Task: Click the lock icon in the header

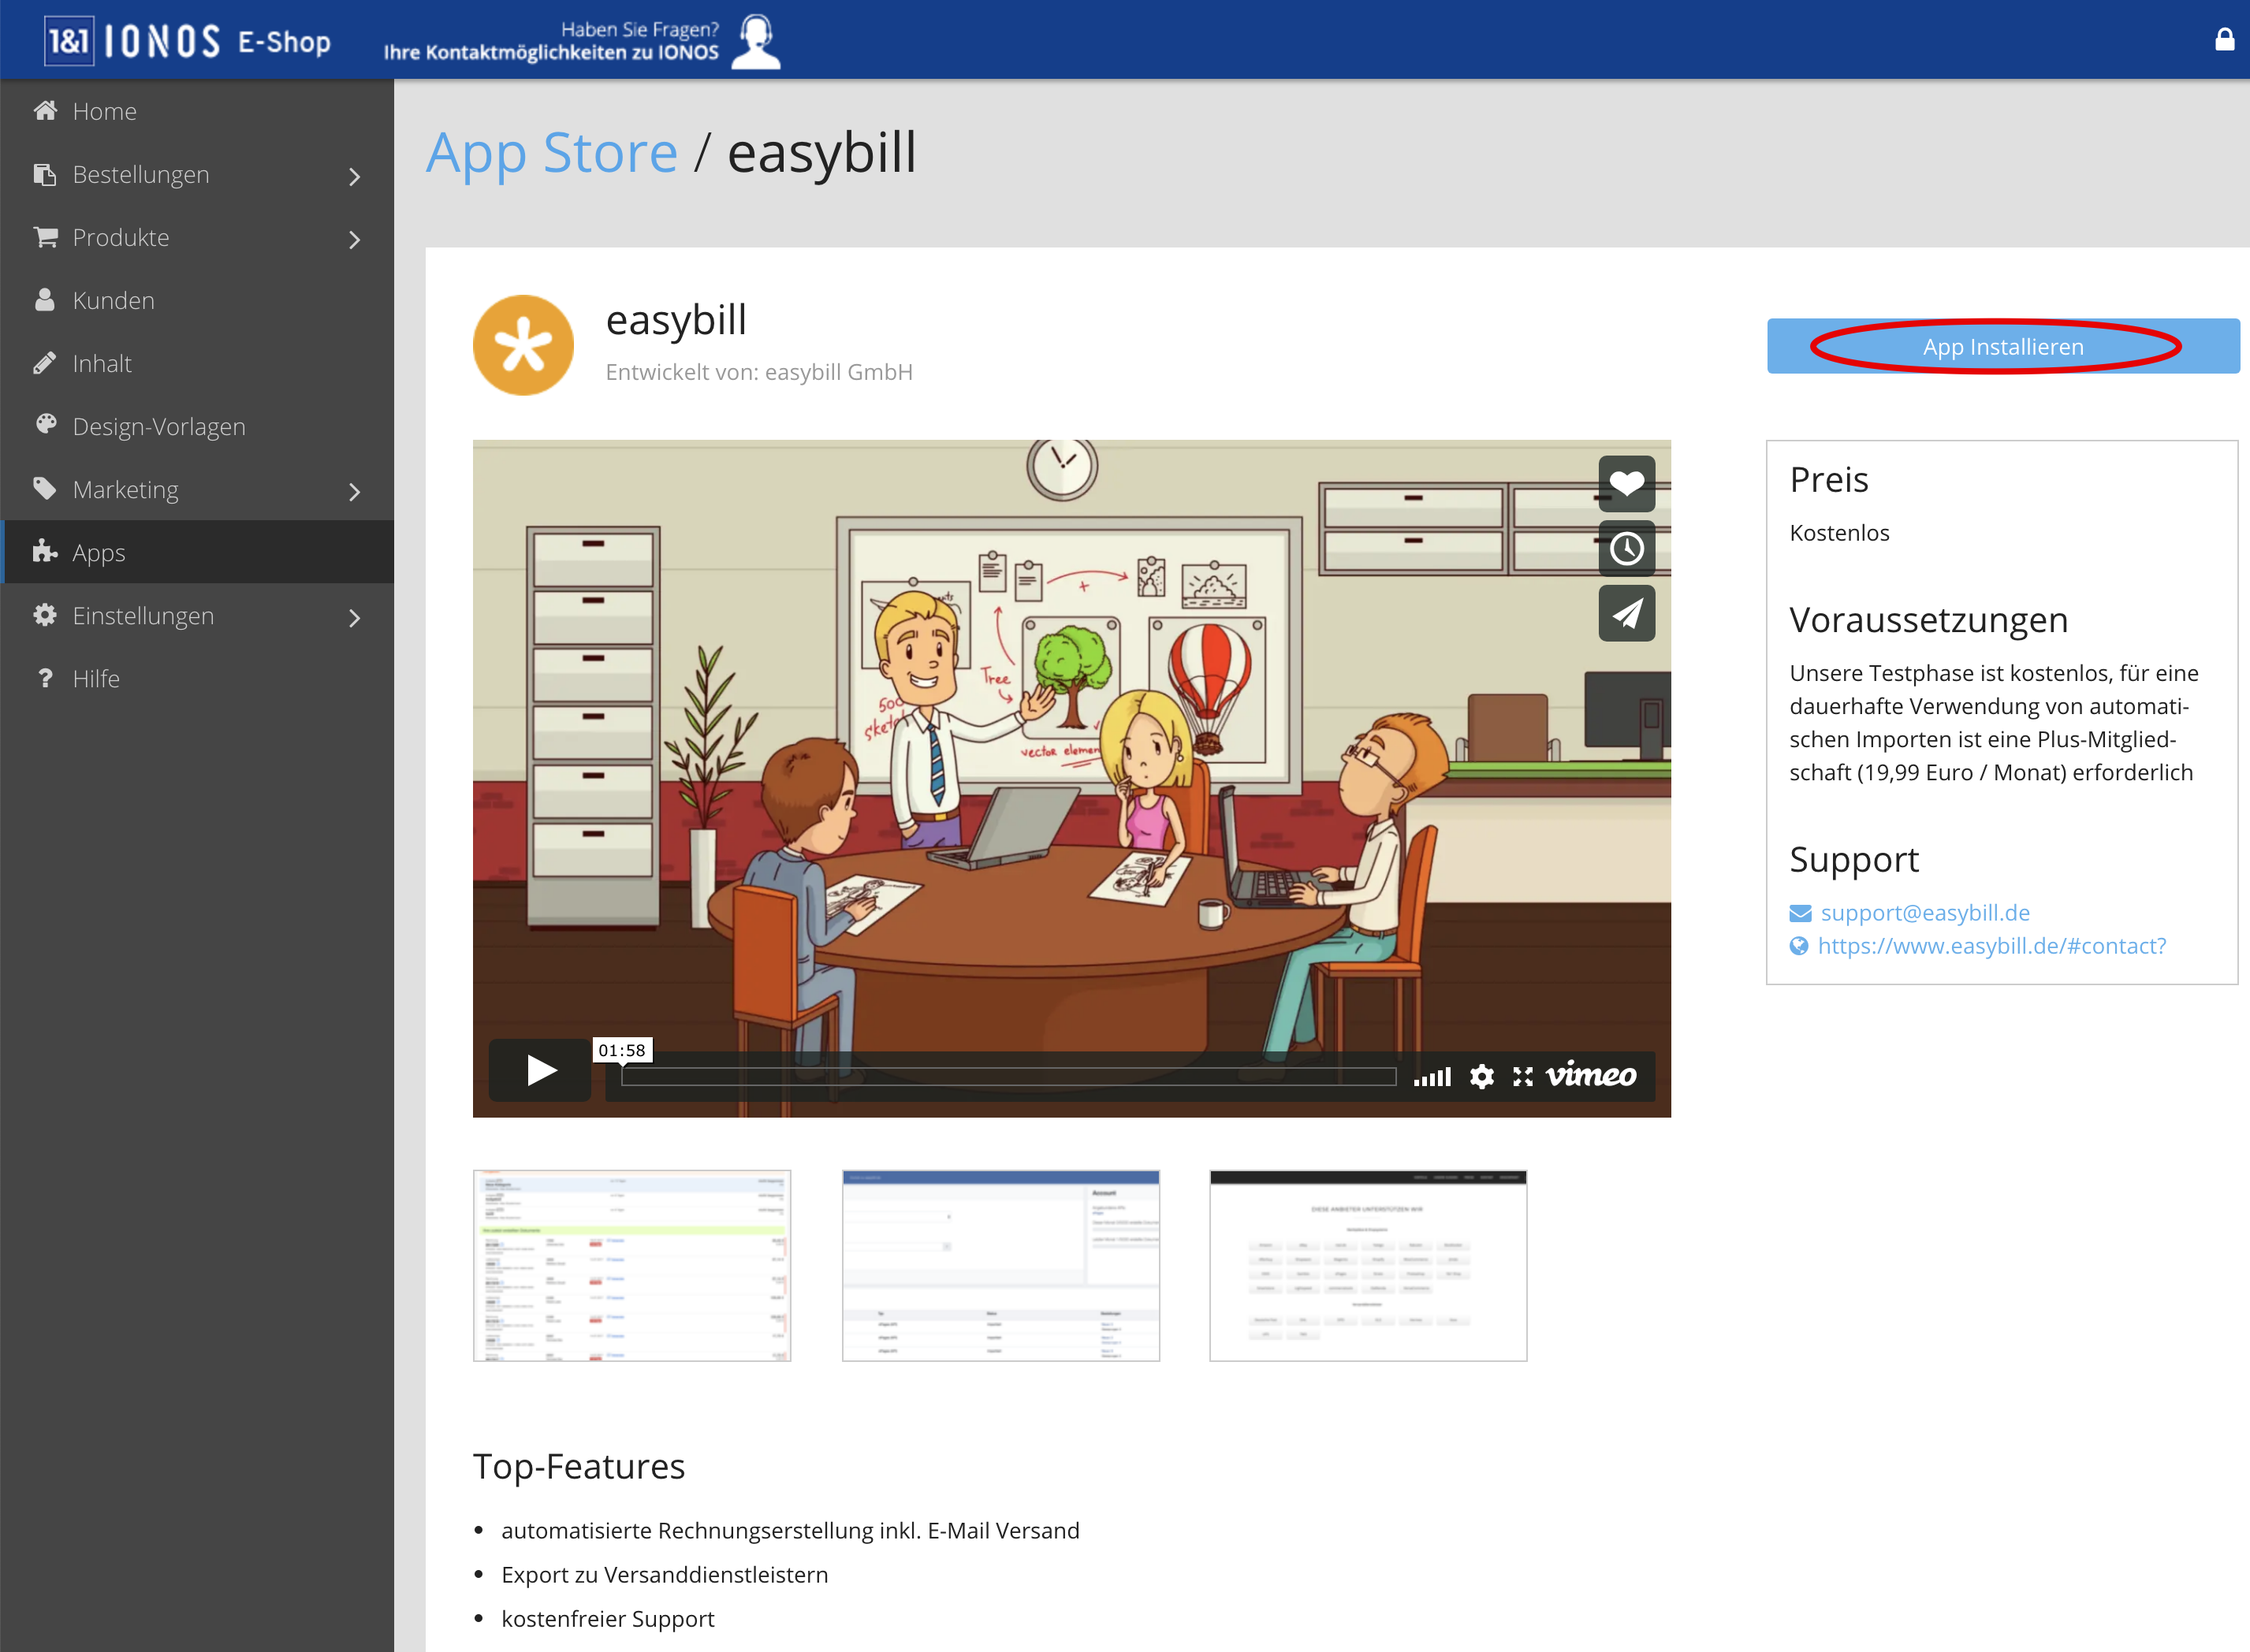Action: (2224, 39)
